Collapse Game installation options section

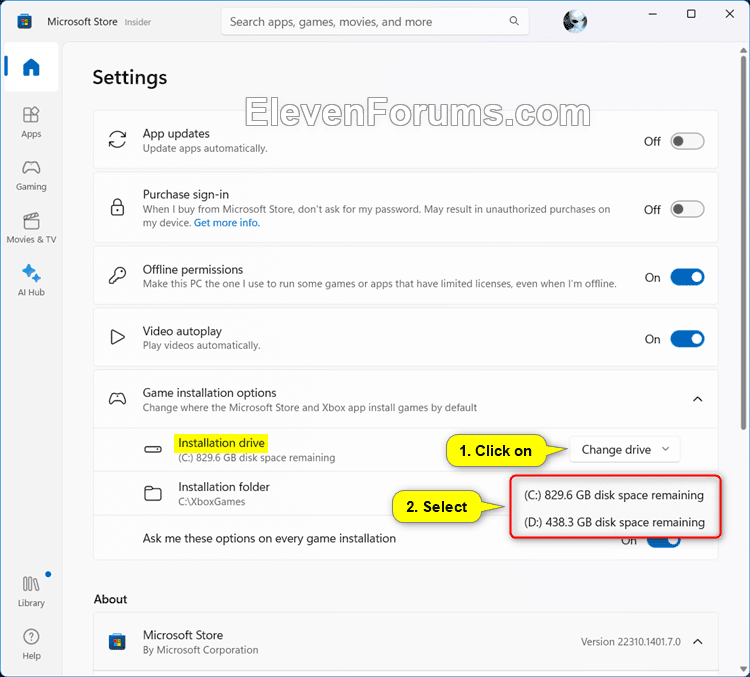(697, 399)
